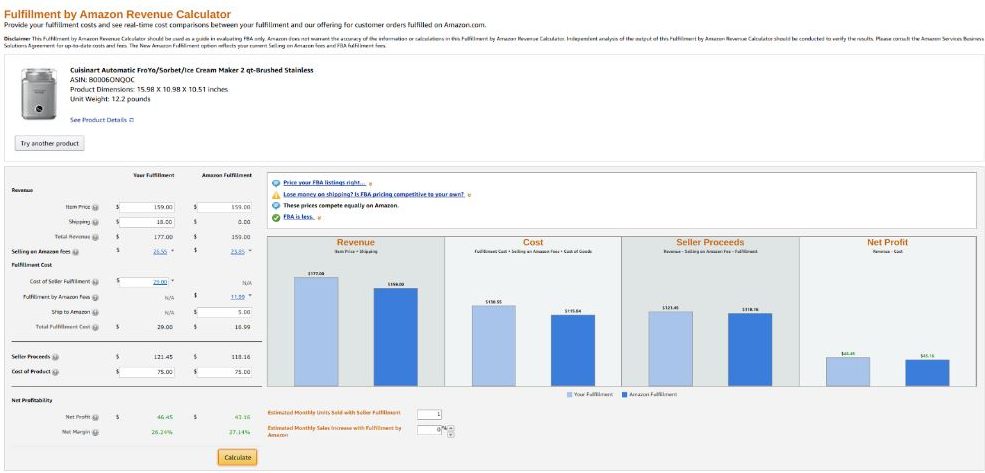The image size is (985, 473).
Task: Click the Net Margin help icon
Action: coord(95,432)
